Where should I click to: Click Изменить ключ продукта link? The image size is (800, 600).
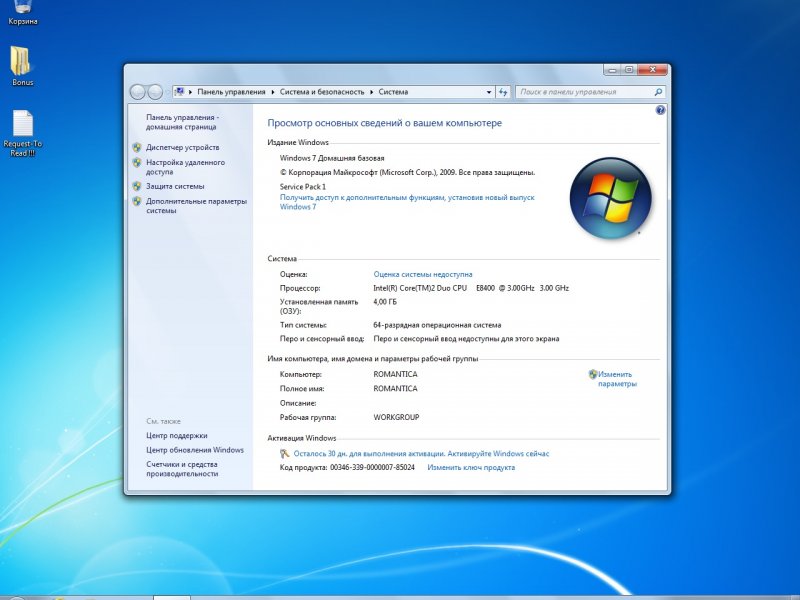coord(471,467)
